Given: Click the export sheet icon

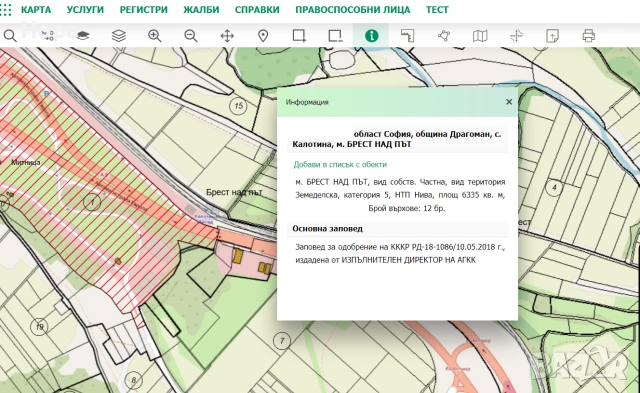Looking at the screenshot, I should tap(552, 36).
